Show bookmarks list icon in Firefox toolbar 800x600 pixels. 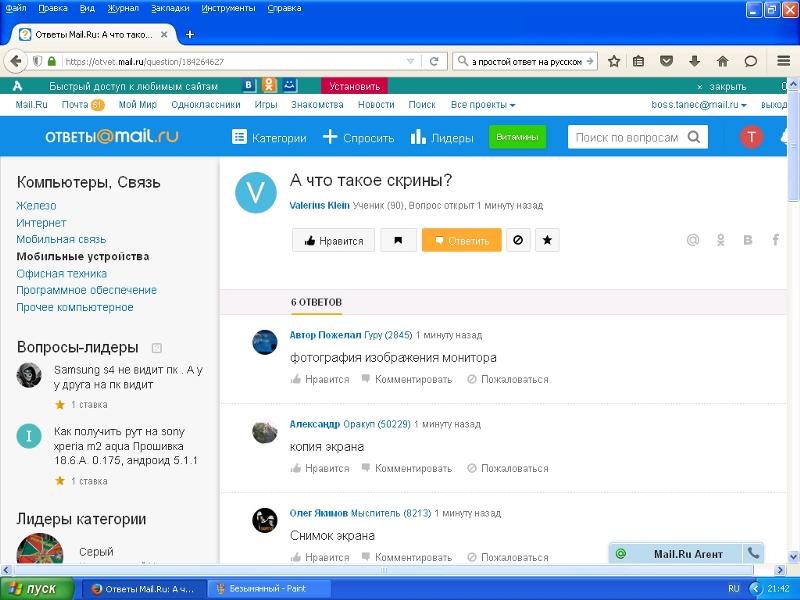[x=638, y=61]
